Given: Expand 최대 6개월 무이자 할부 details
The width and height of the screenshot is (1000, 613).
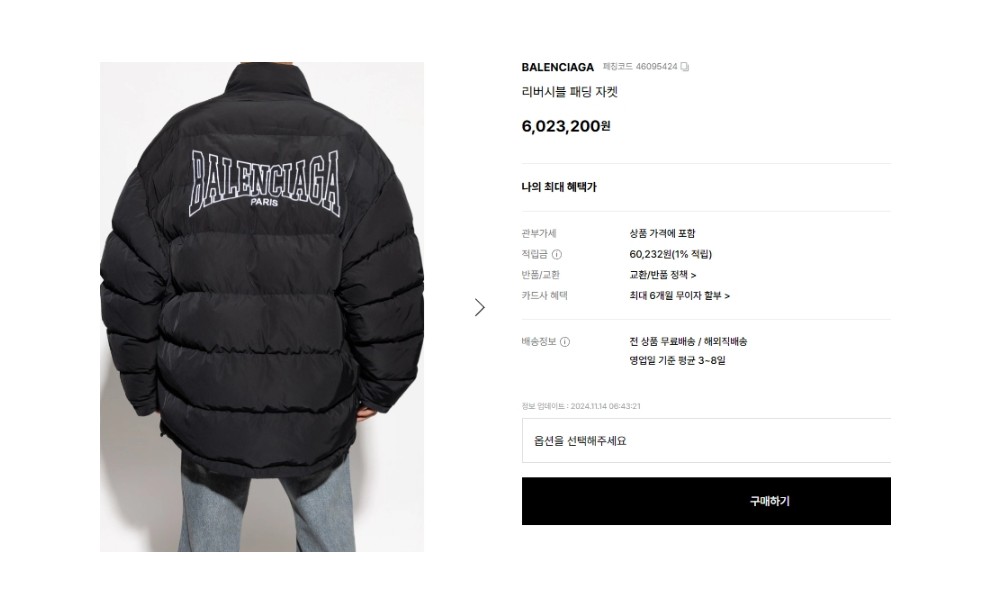Looking at the screenshot, I should 679,296.
